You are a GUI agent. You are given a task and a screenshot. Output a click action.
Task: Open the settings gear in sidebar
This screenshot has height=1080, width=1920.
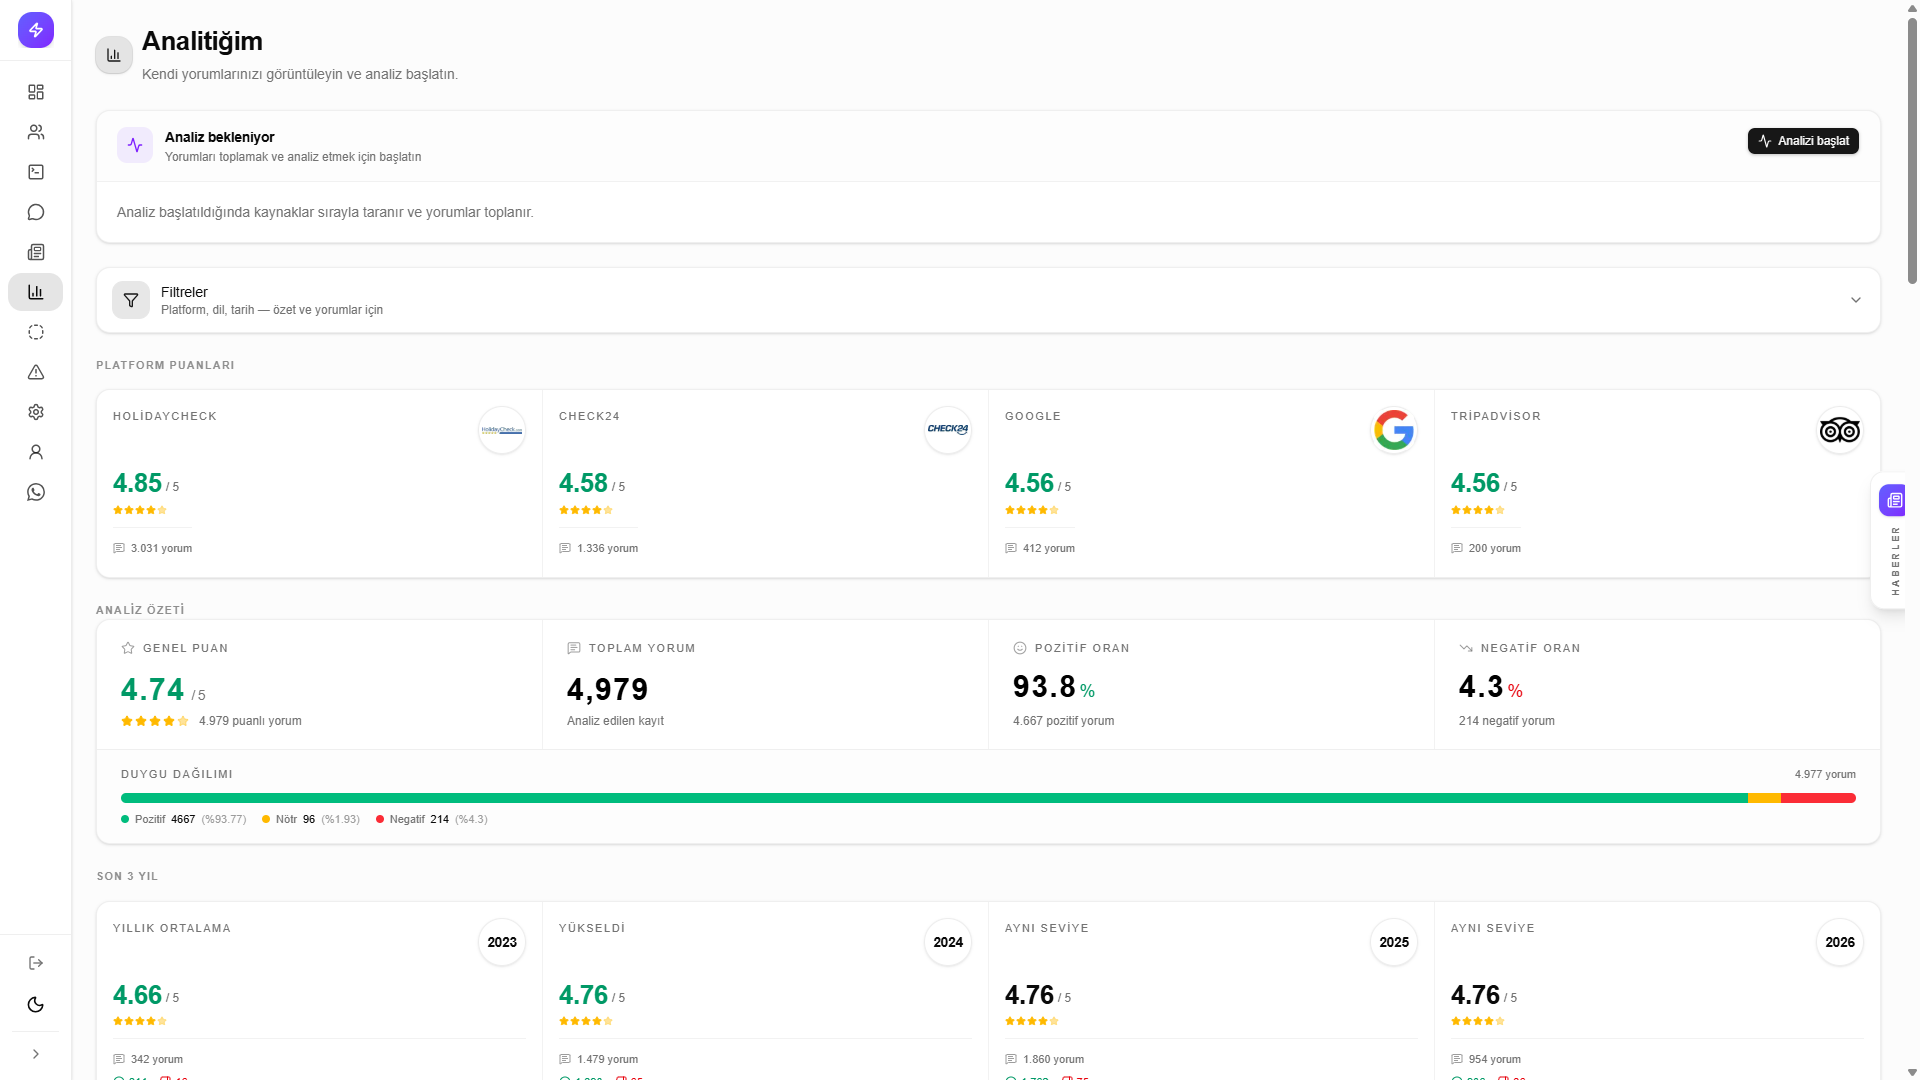click(36, 412)
